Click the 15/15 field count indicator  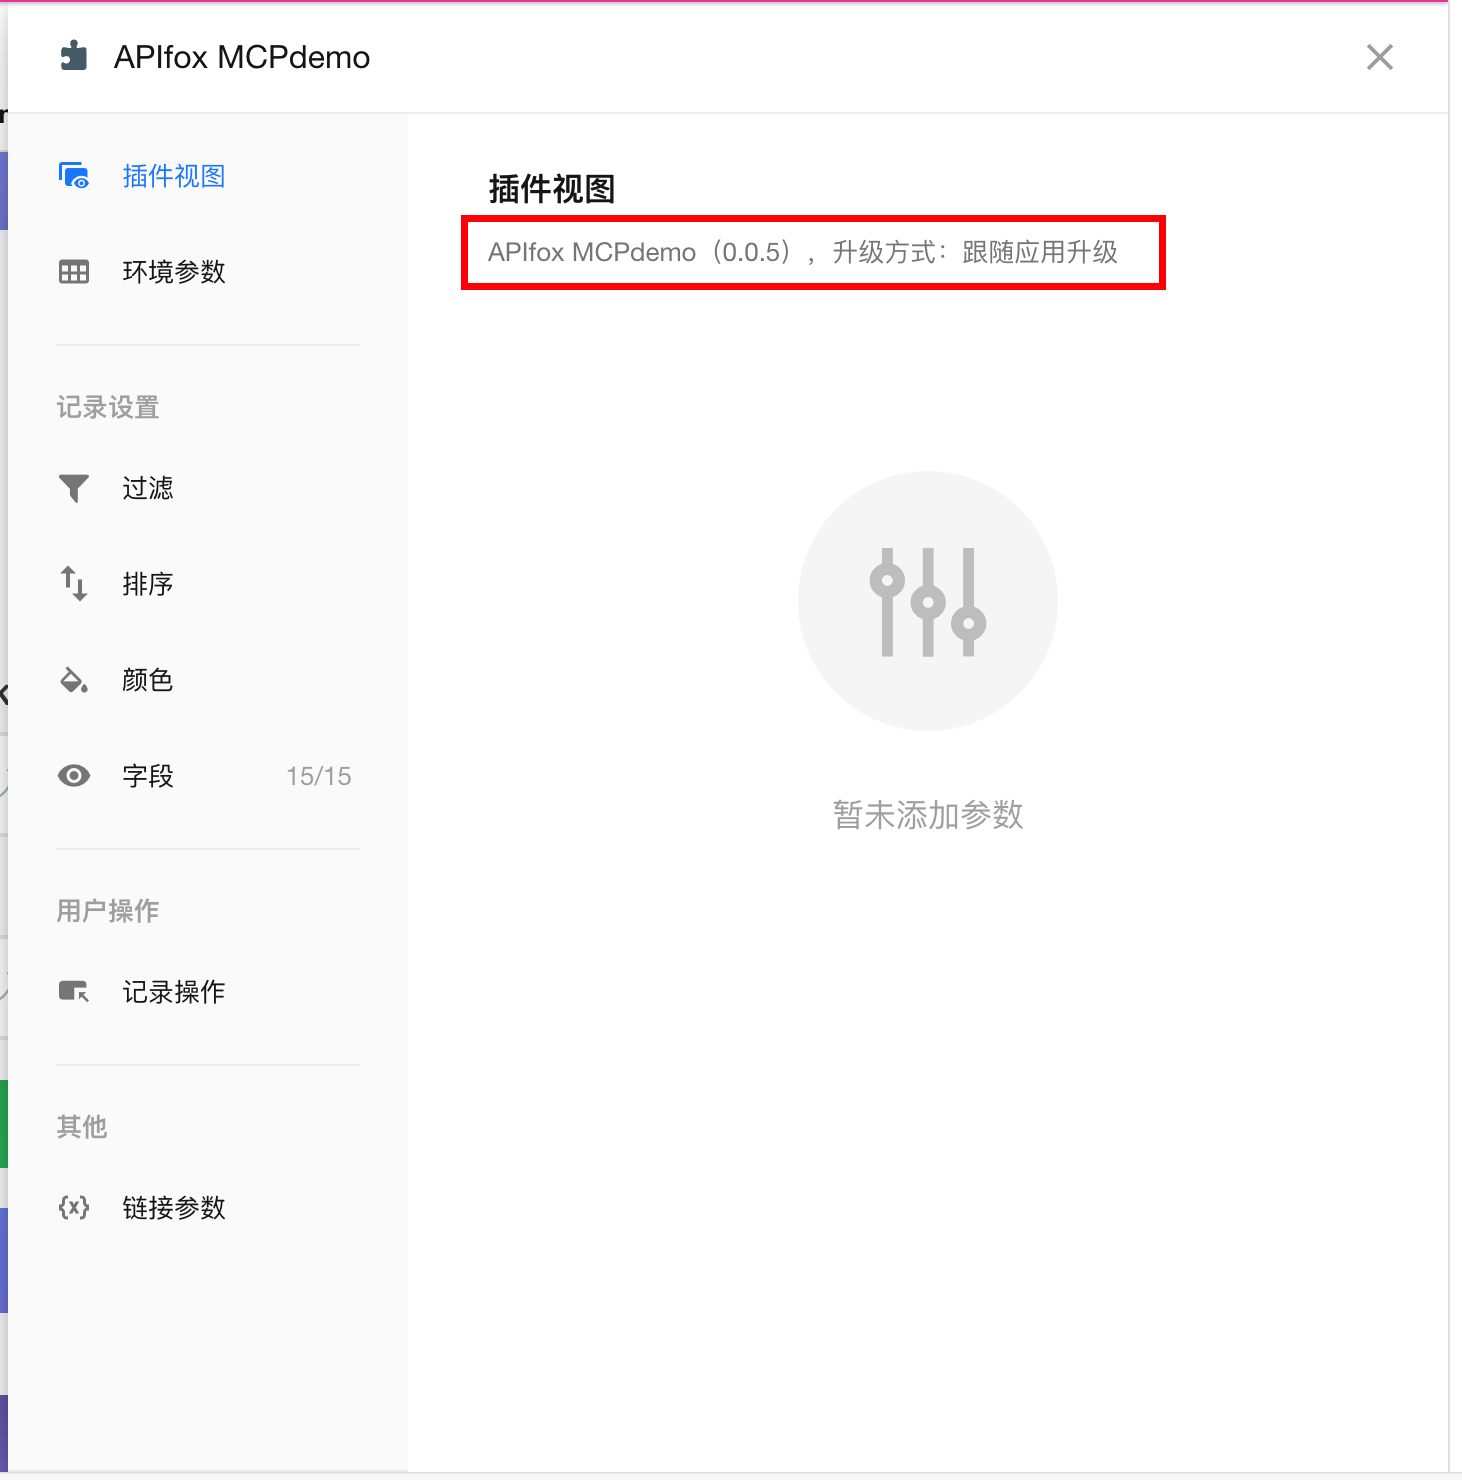(x=318, y=776)
